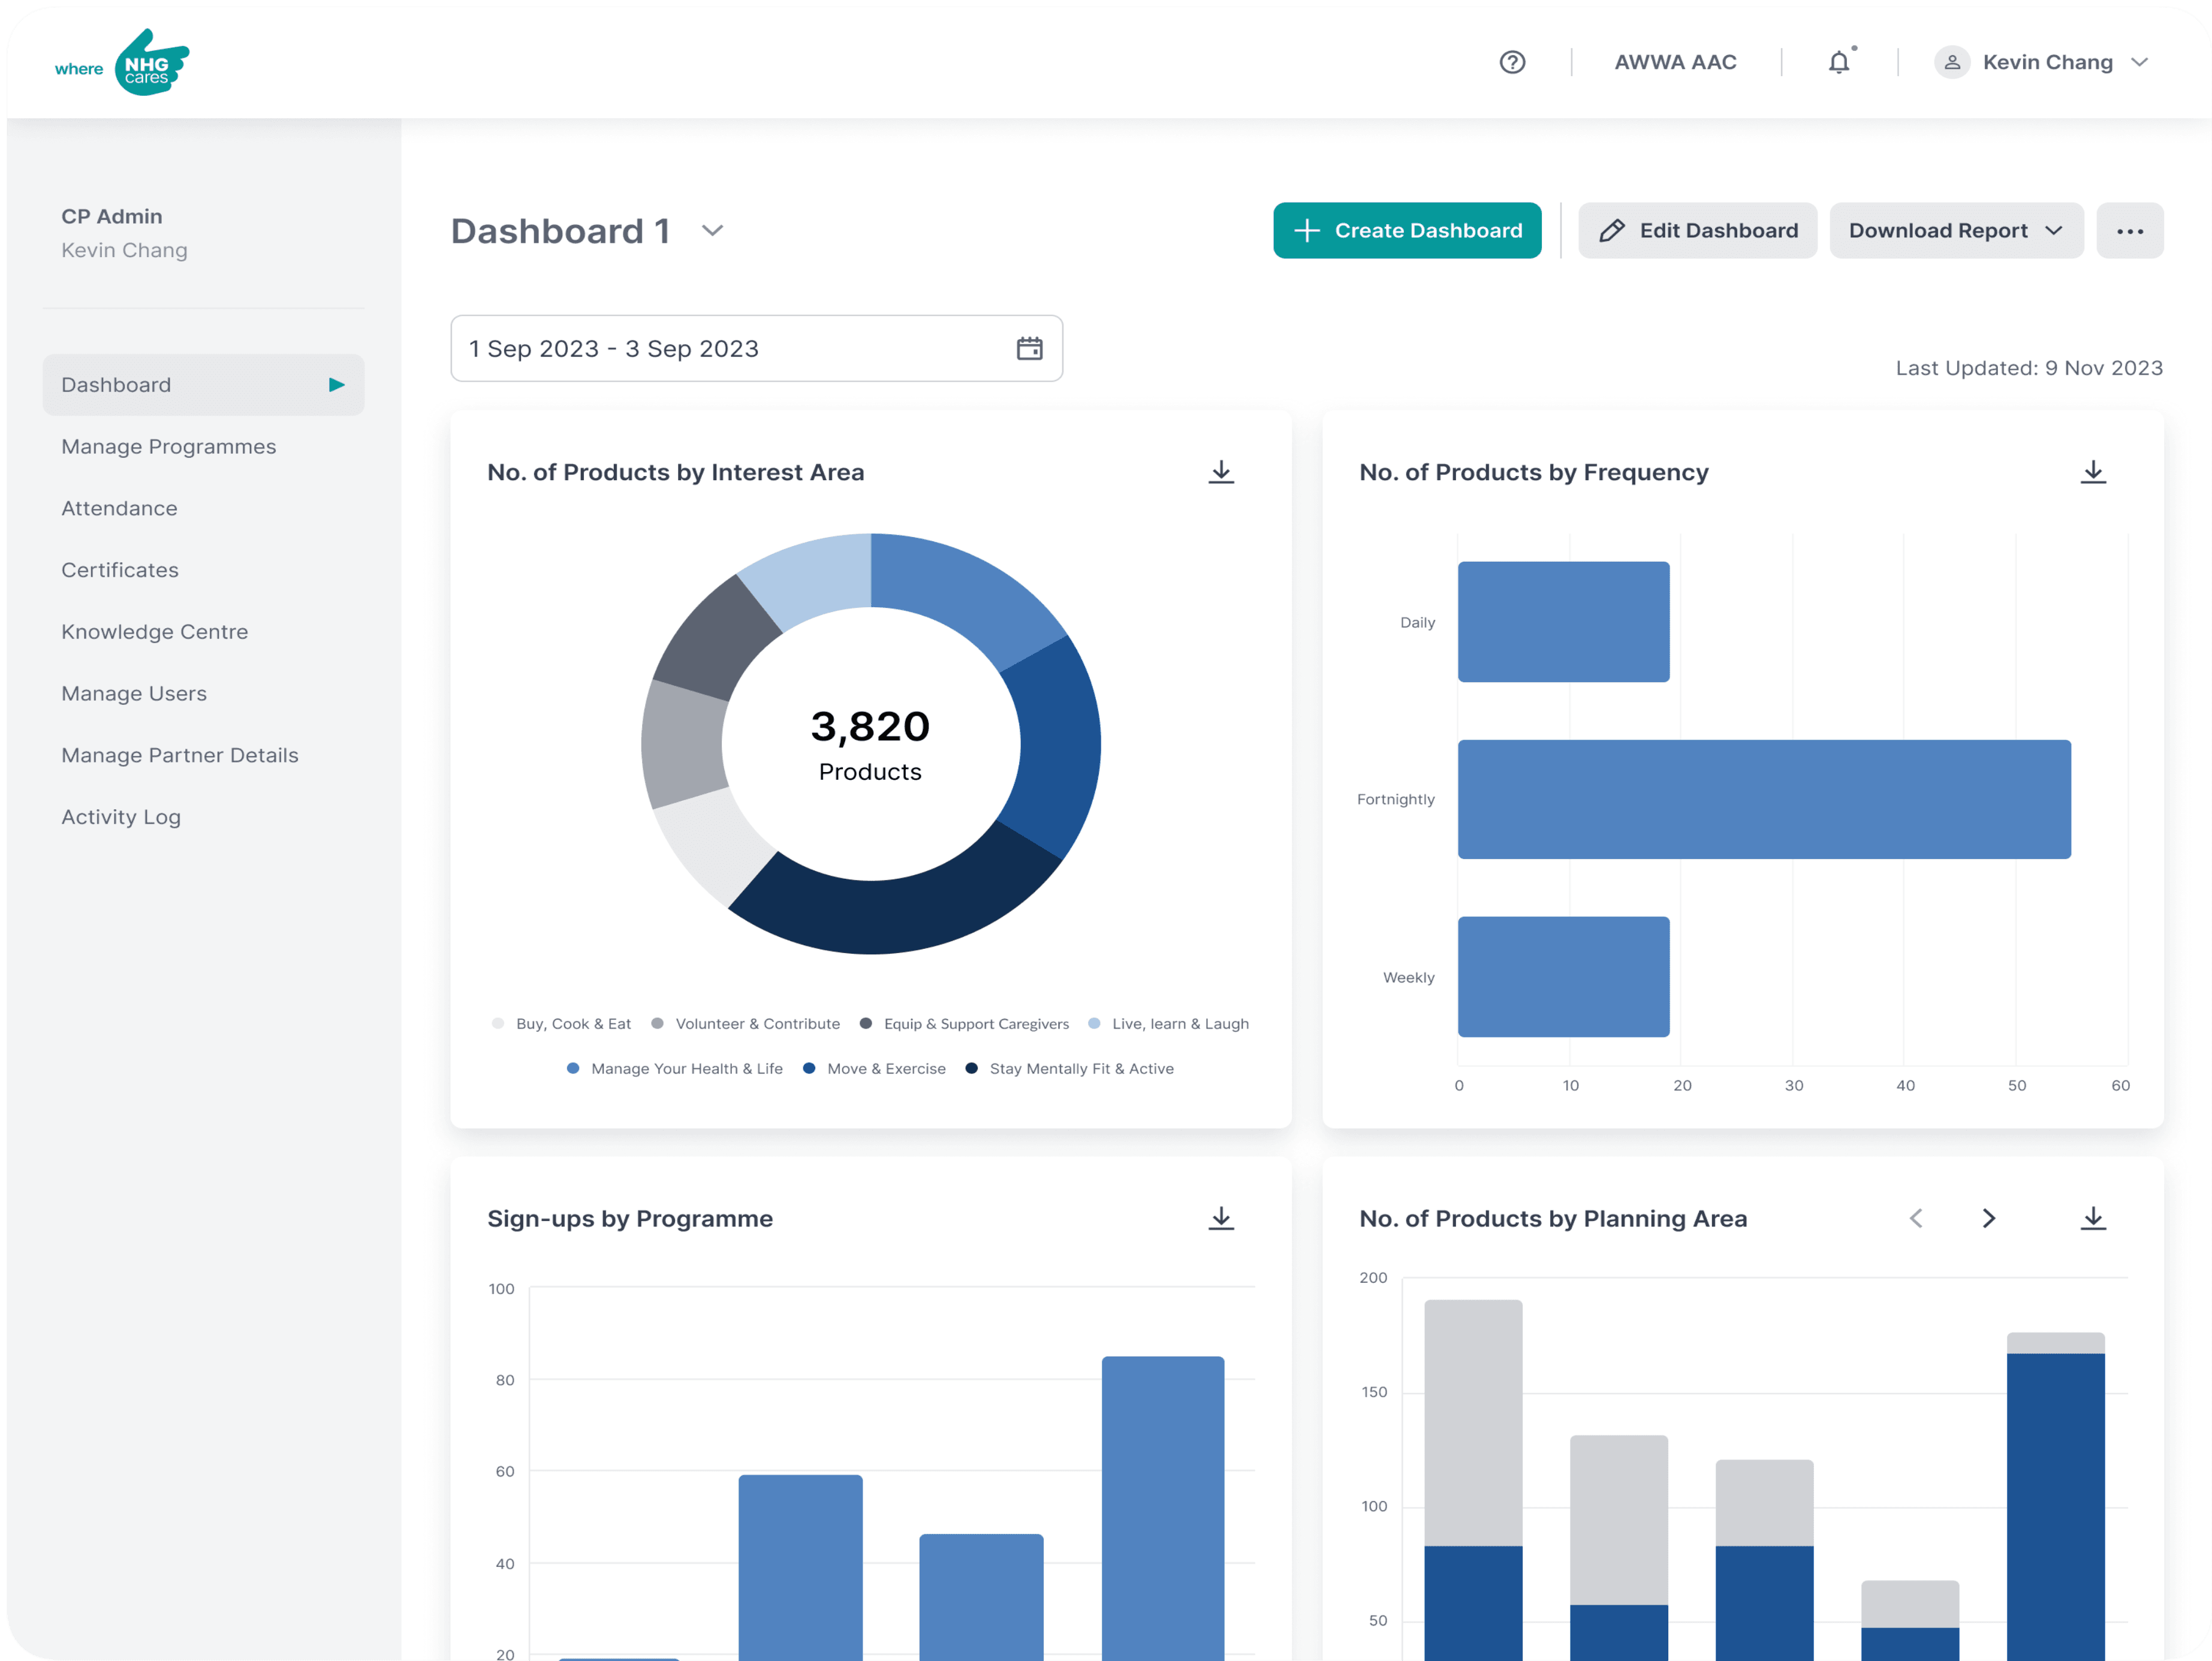Open Manage Partner Details in sidebar

tap(180, 756)
